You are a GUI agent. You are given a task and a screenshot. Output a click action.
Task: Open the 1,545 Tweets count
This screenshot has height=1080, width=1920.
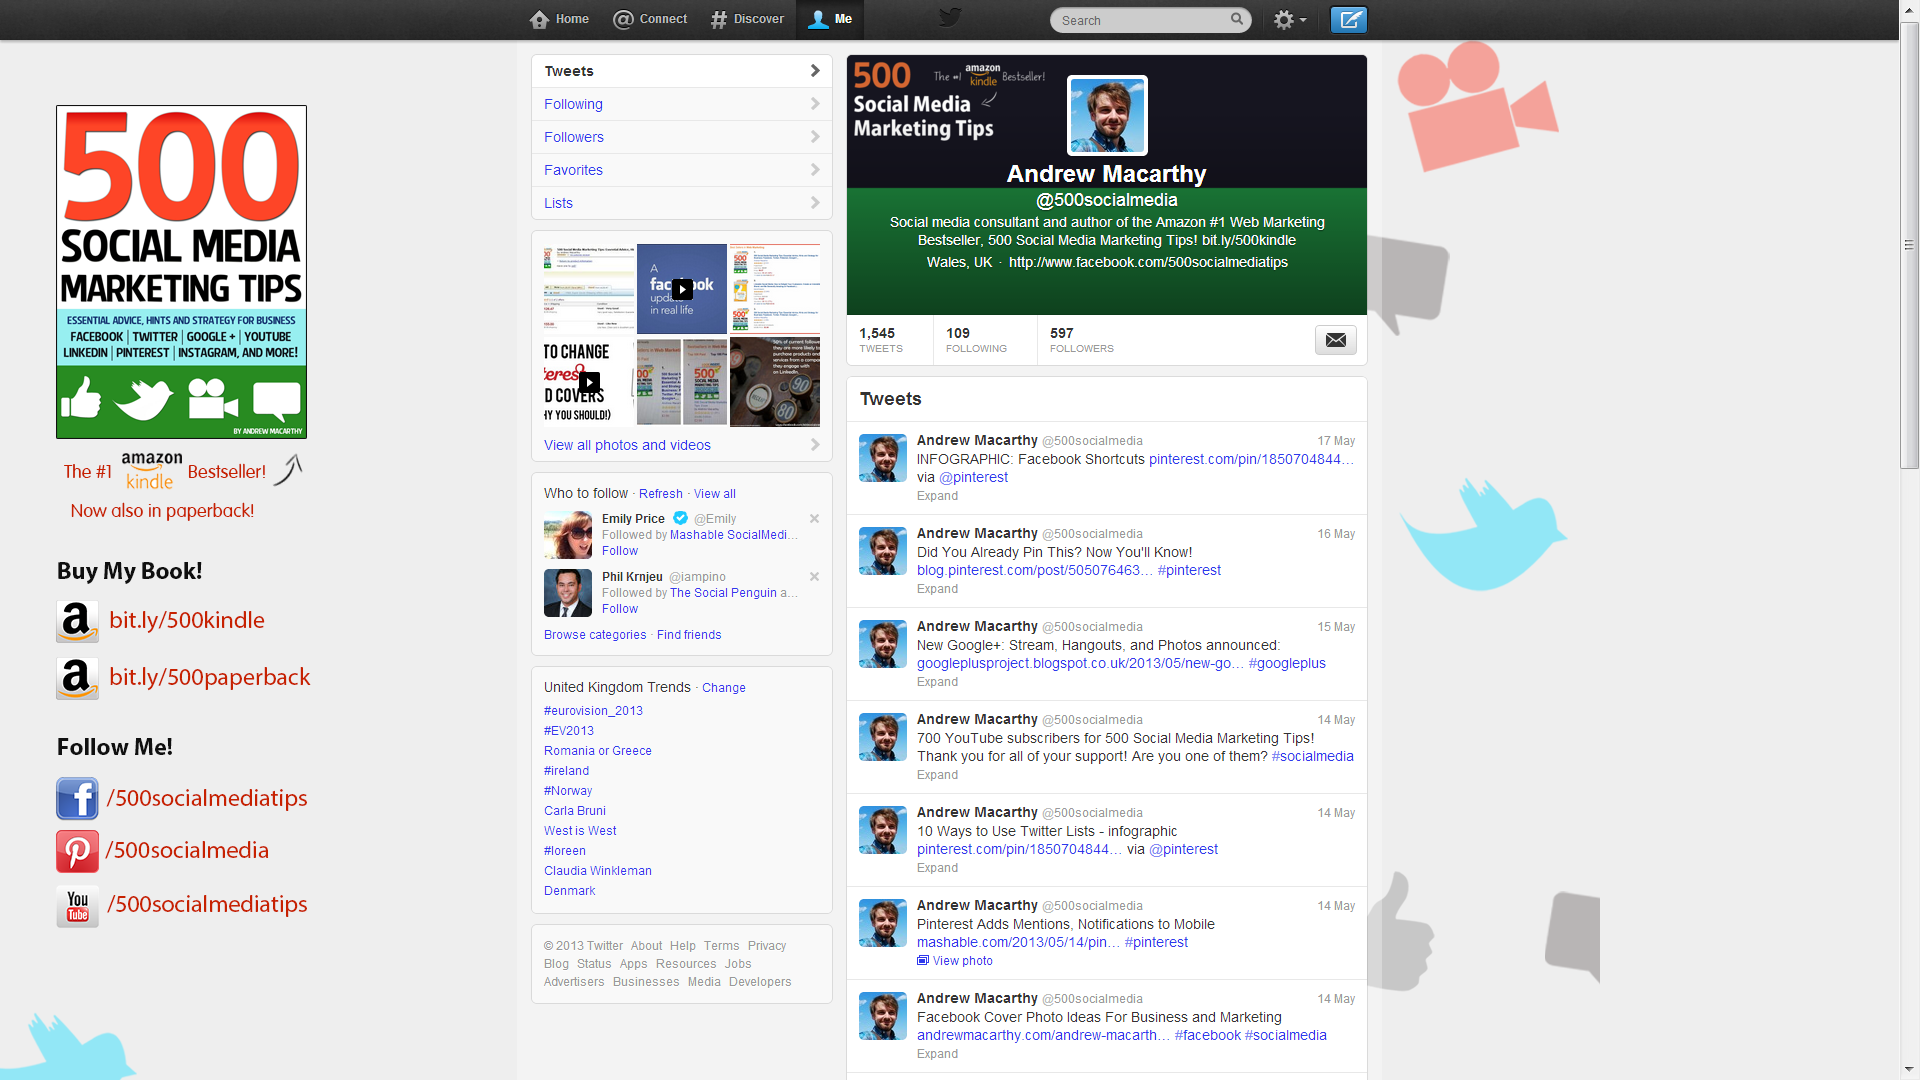881,340
